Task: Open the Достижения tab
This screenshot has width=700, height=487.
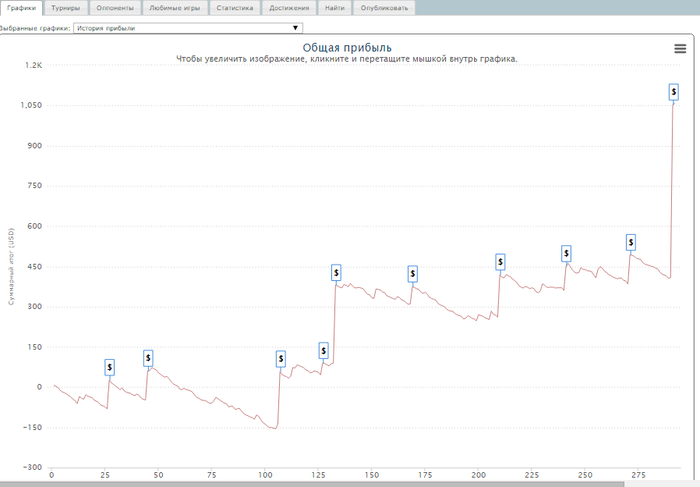Action: pyautogui.click(x=289, y=8)
